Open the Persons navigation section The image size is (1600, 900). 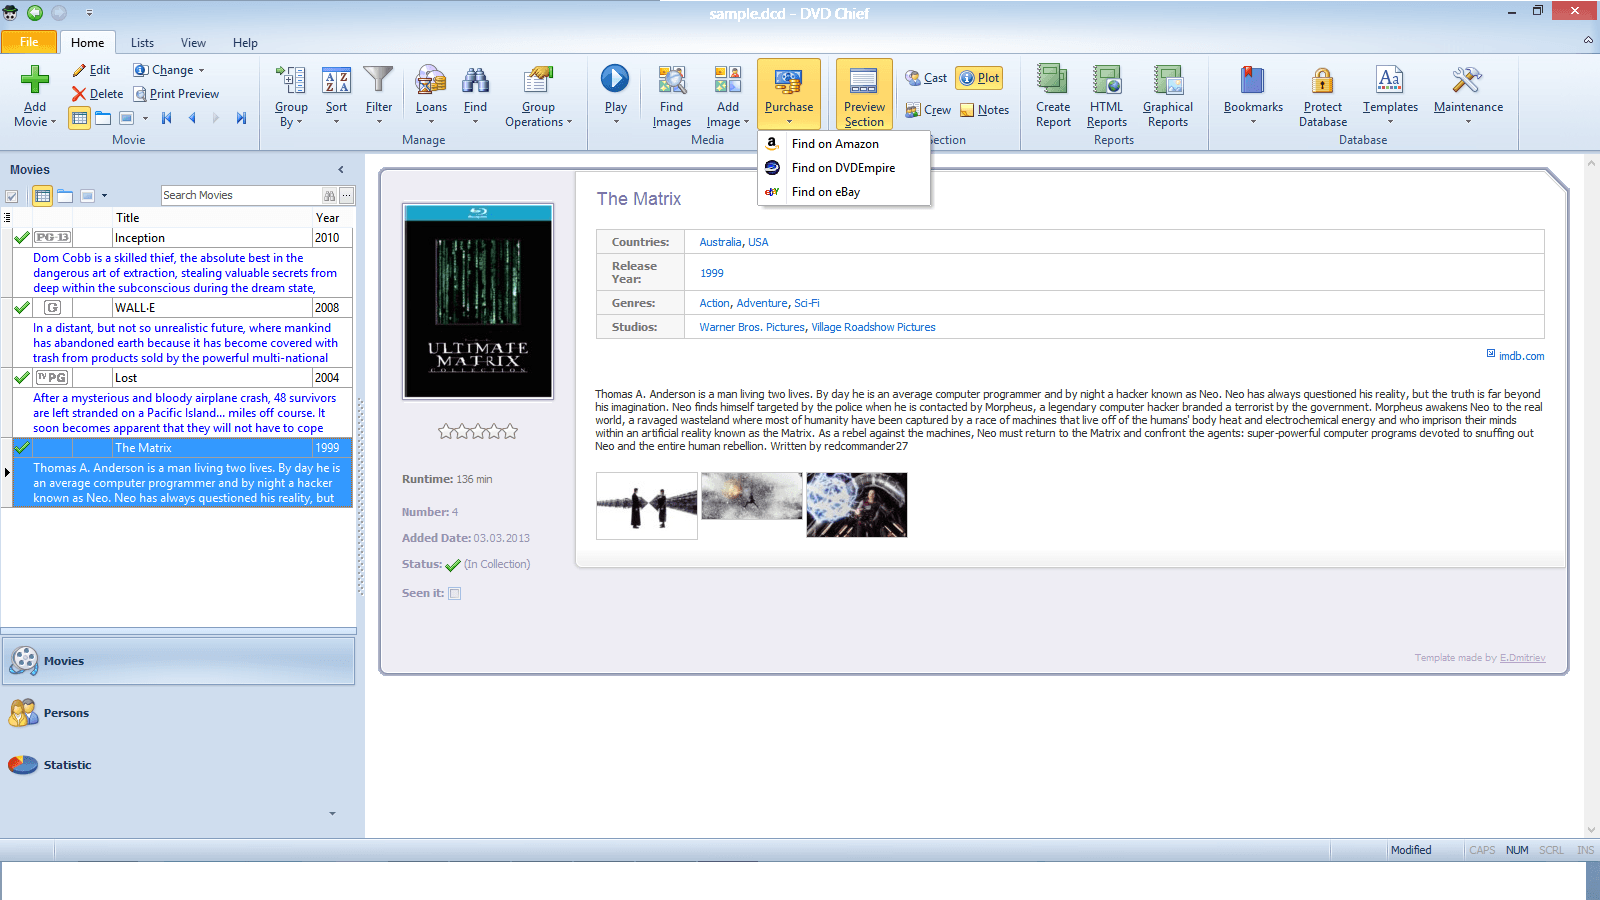(x=178, y=713)
